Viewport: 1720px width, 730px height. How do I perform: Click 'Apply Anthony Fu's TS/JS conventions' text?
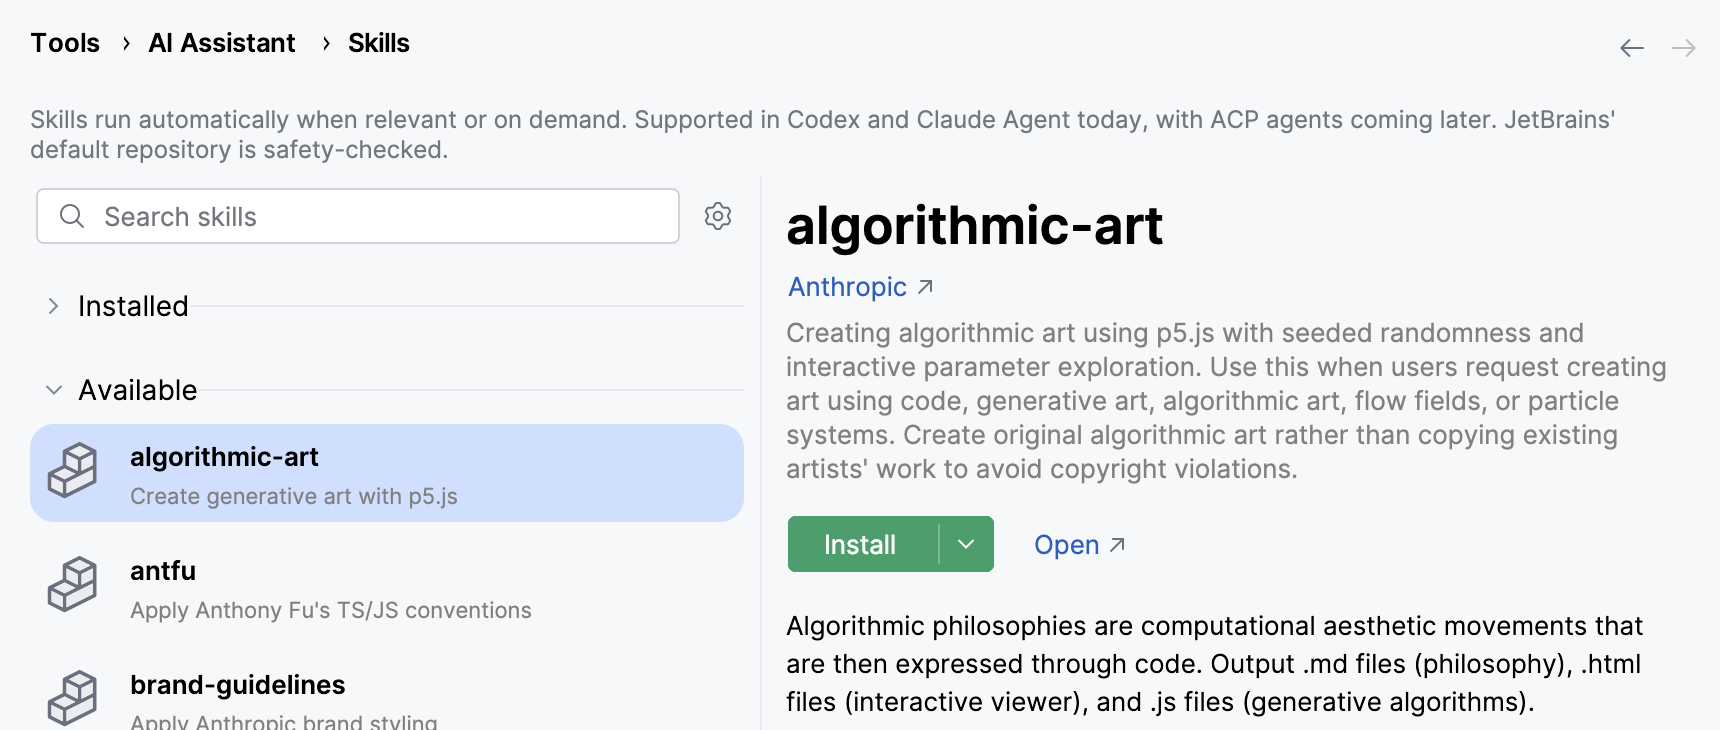click(331, 610)
